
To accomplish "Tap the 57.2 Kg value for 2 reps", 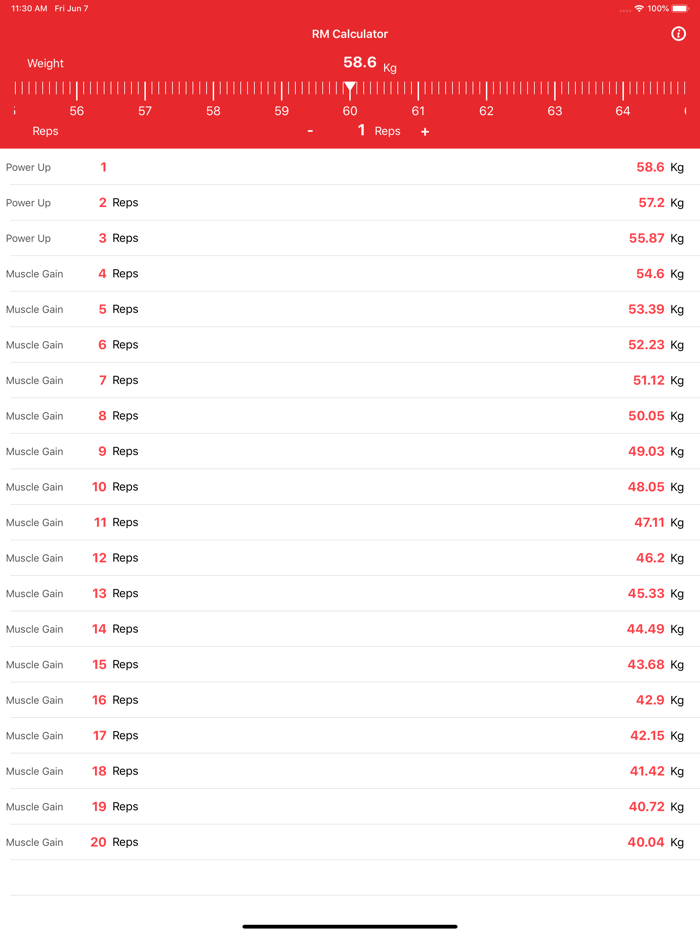I will tap(653, 202).
